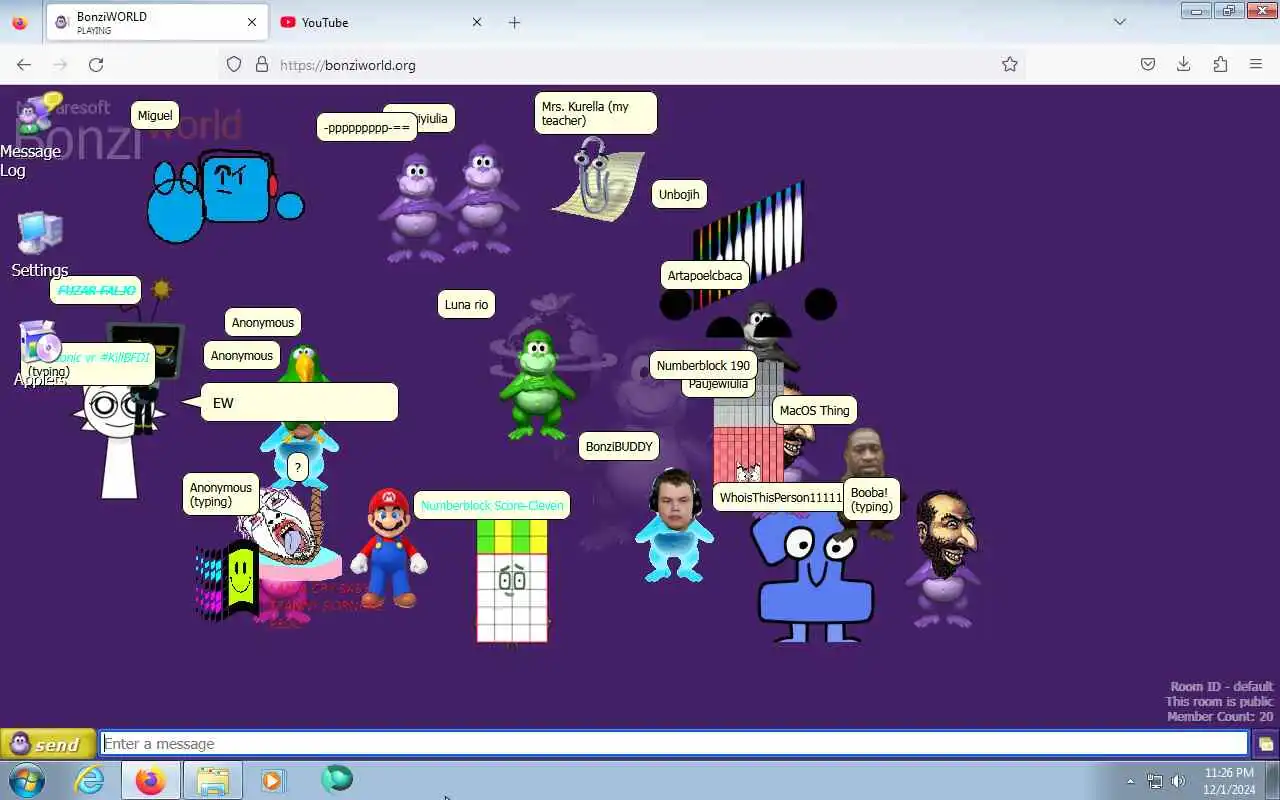The width and height of the screenshot is (1280, 800).
Task: Click the 11:26 PM taskbar clock
Action: coord(1228,781)
